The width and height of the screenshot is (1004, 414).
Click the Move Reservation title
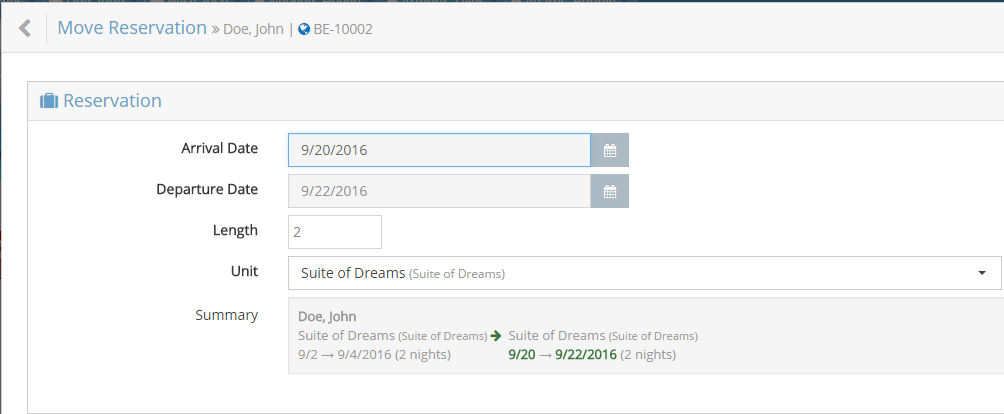click(x=132, y=28)
